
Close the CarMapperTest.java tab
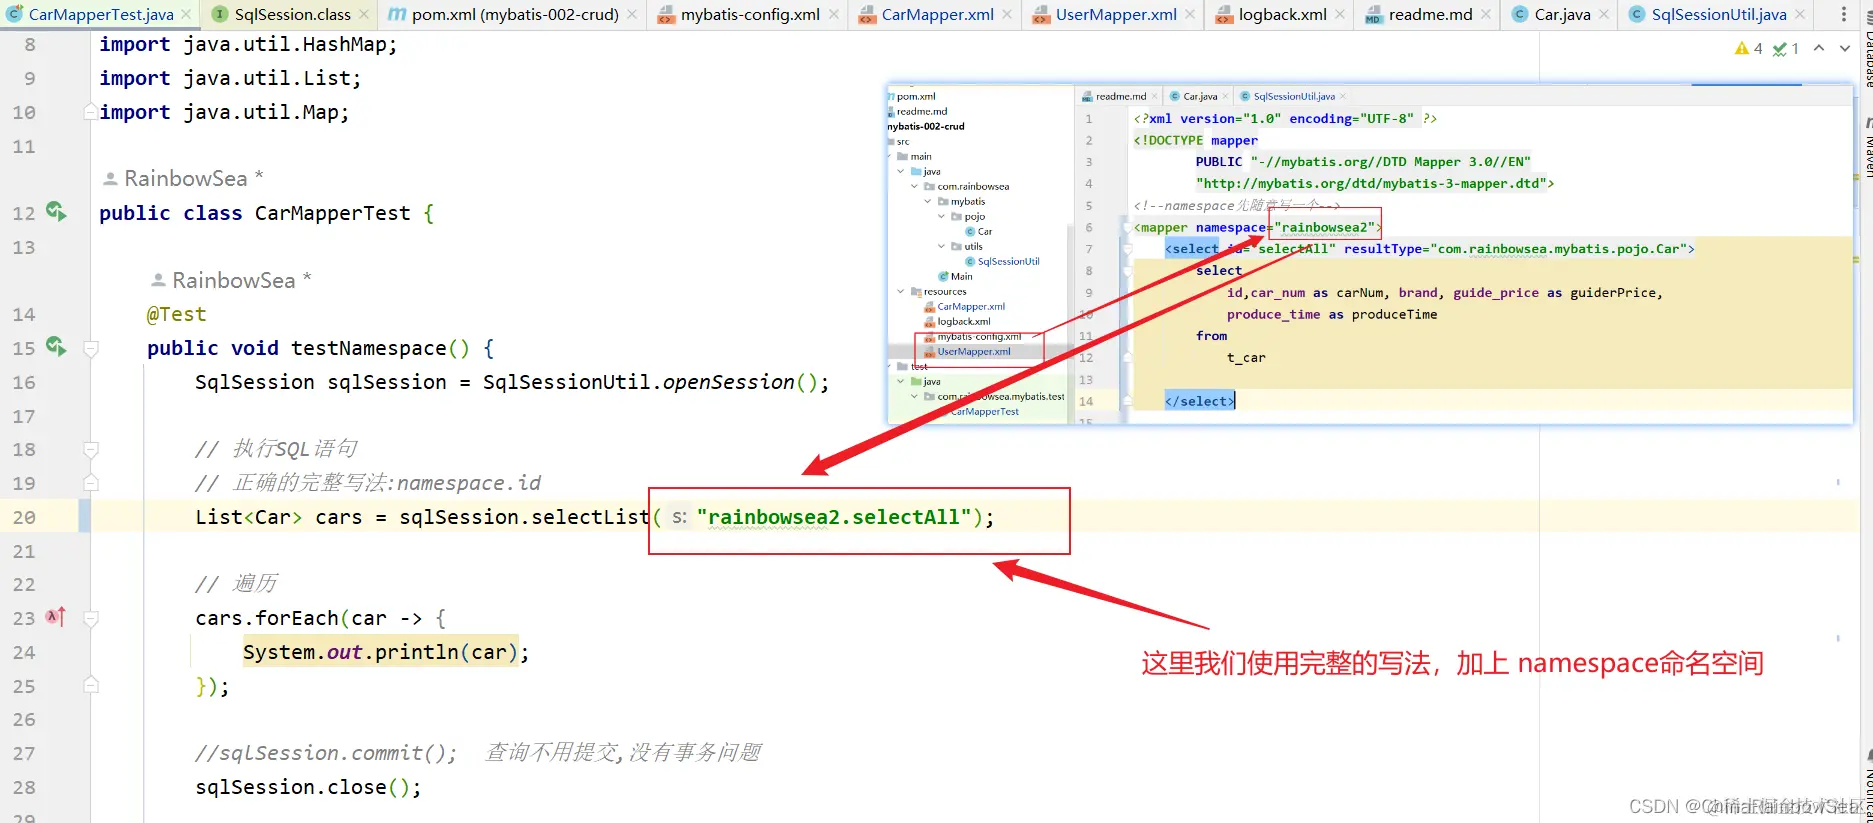186,14
